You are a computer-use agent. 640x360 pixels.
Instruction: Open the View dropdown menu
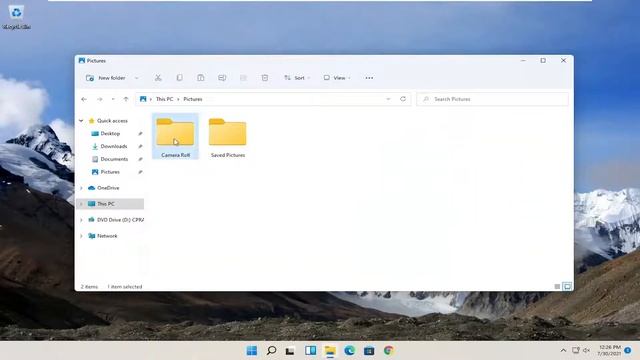(337, 78)
